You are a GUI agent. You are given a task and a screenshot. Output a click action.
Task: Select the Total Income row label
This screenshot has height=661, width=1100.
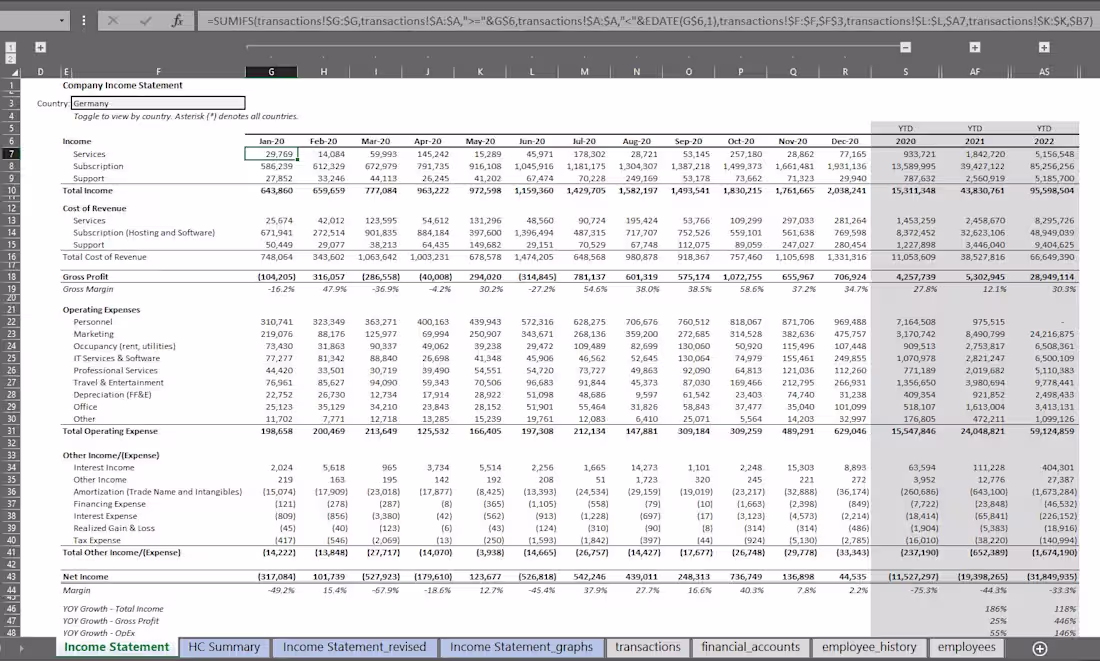pos(88,191)
